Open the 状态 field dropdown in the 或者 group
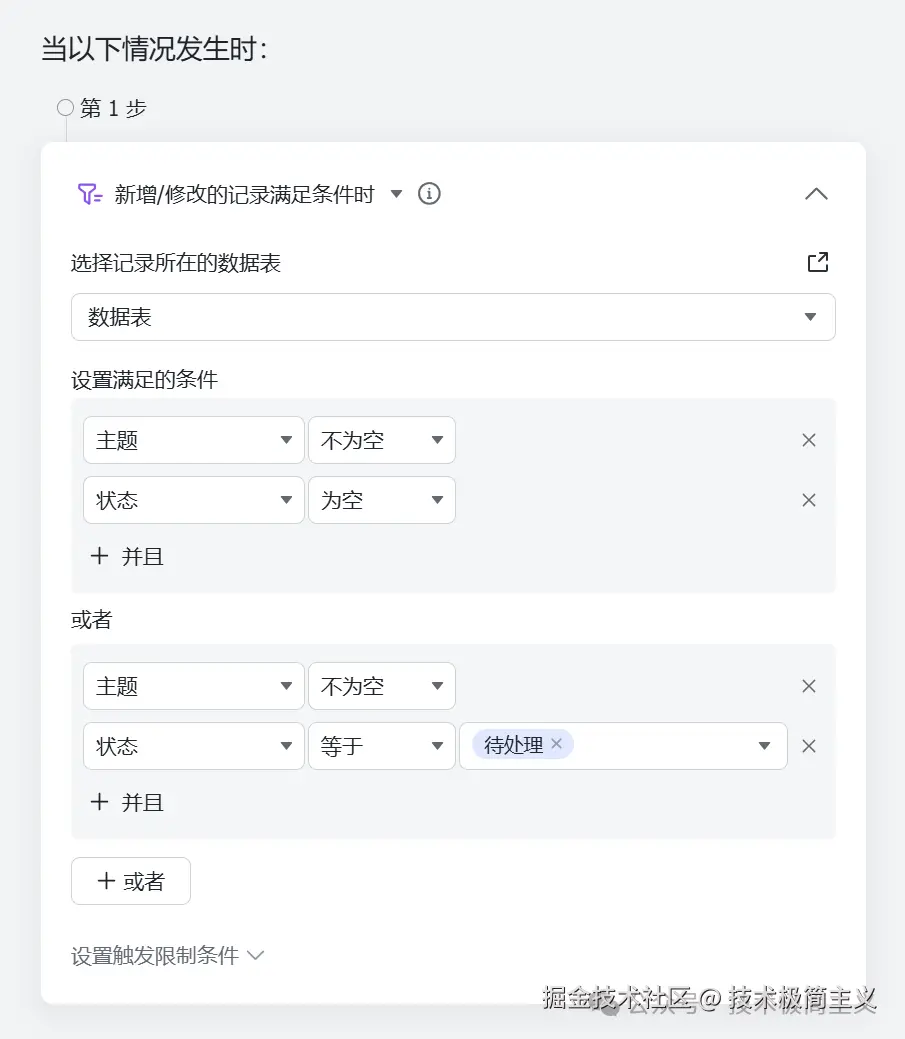Screen dimensions: 905x1039 pyautogui.click(x=288, y=746)
